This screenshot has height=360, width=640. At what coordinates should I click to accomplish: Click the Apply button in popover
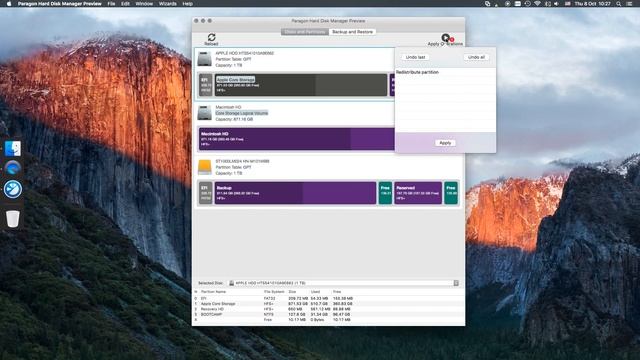click(x=445, y=143)
